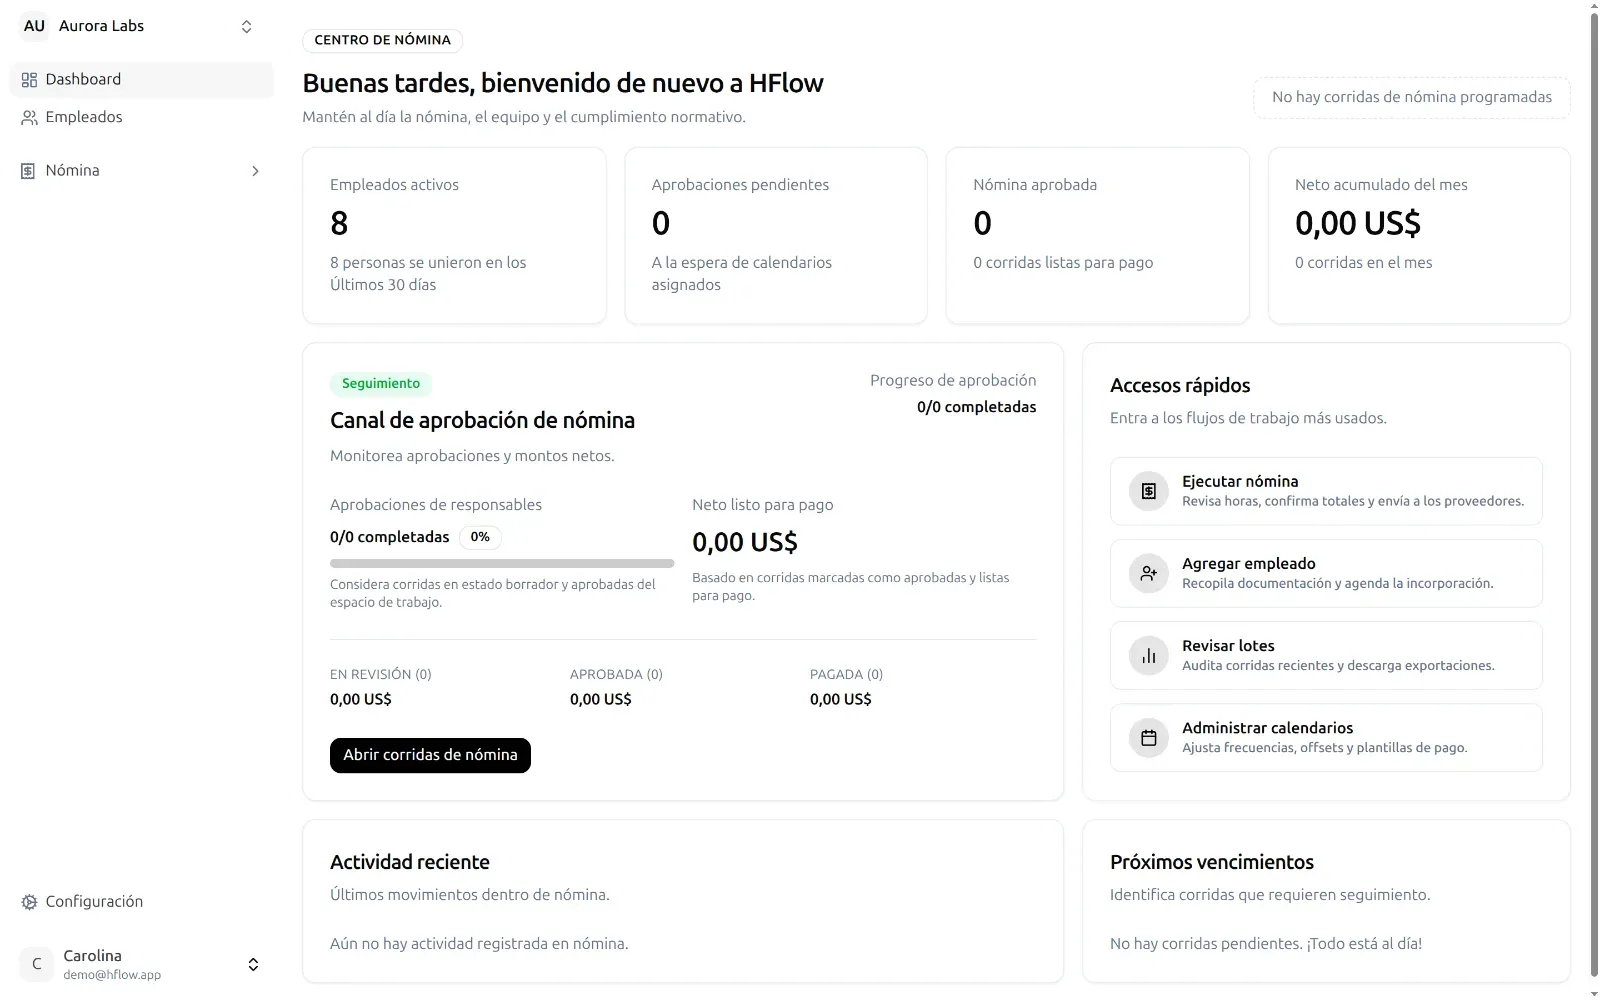Click Carolina's avatar circle
1600x1000 pixels.
point(37,964)
